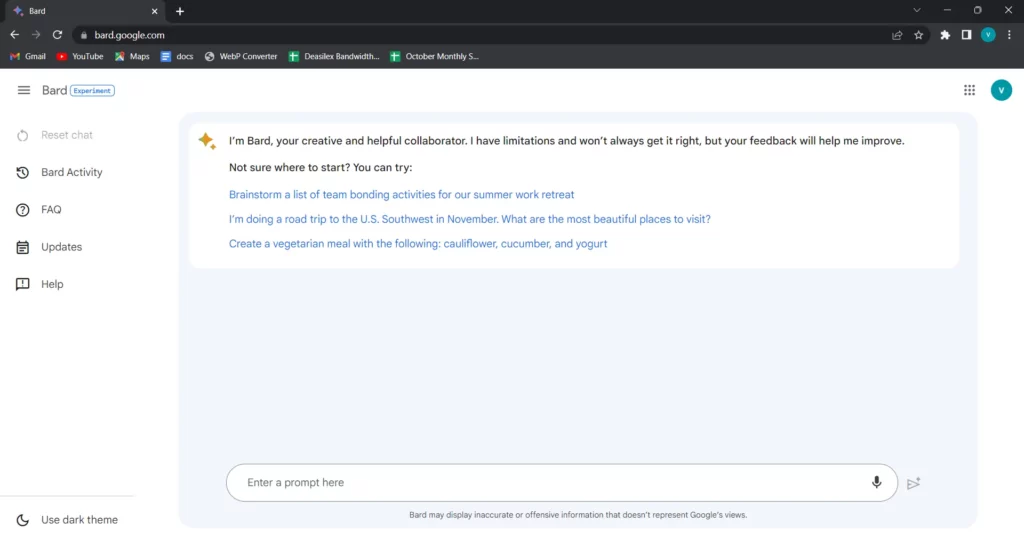Open the YouTube bookmark

coord(80,56)
